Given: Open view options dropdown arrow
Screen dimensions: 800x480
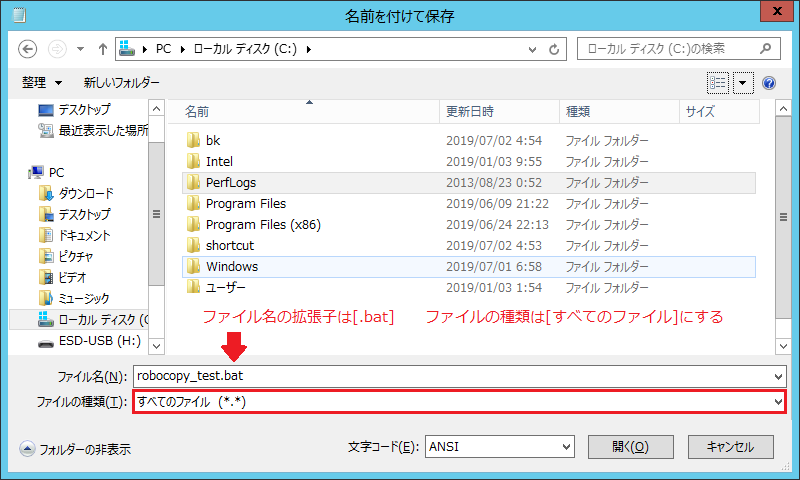Looking at the screenshot, I should 743,83.
